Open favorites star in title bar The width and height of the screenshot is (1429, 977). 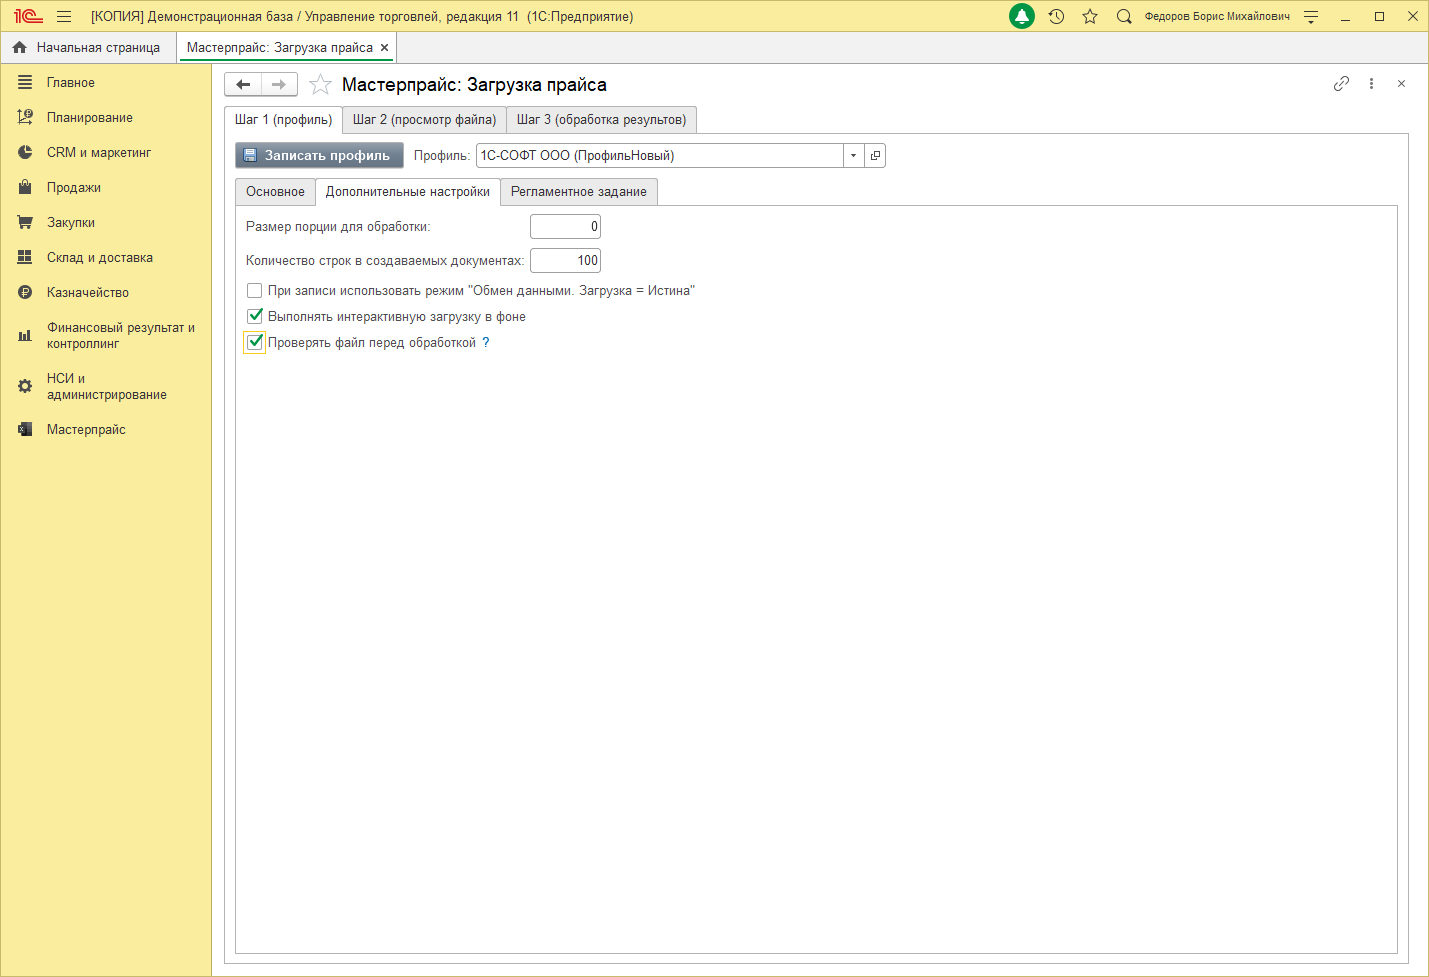pos(1090,16)
